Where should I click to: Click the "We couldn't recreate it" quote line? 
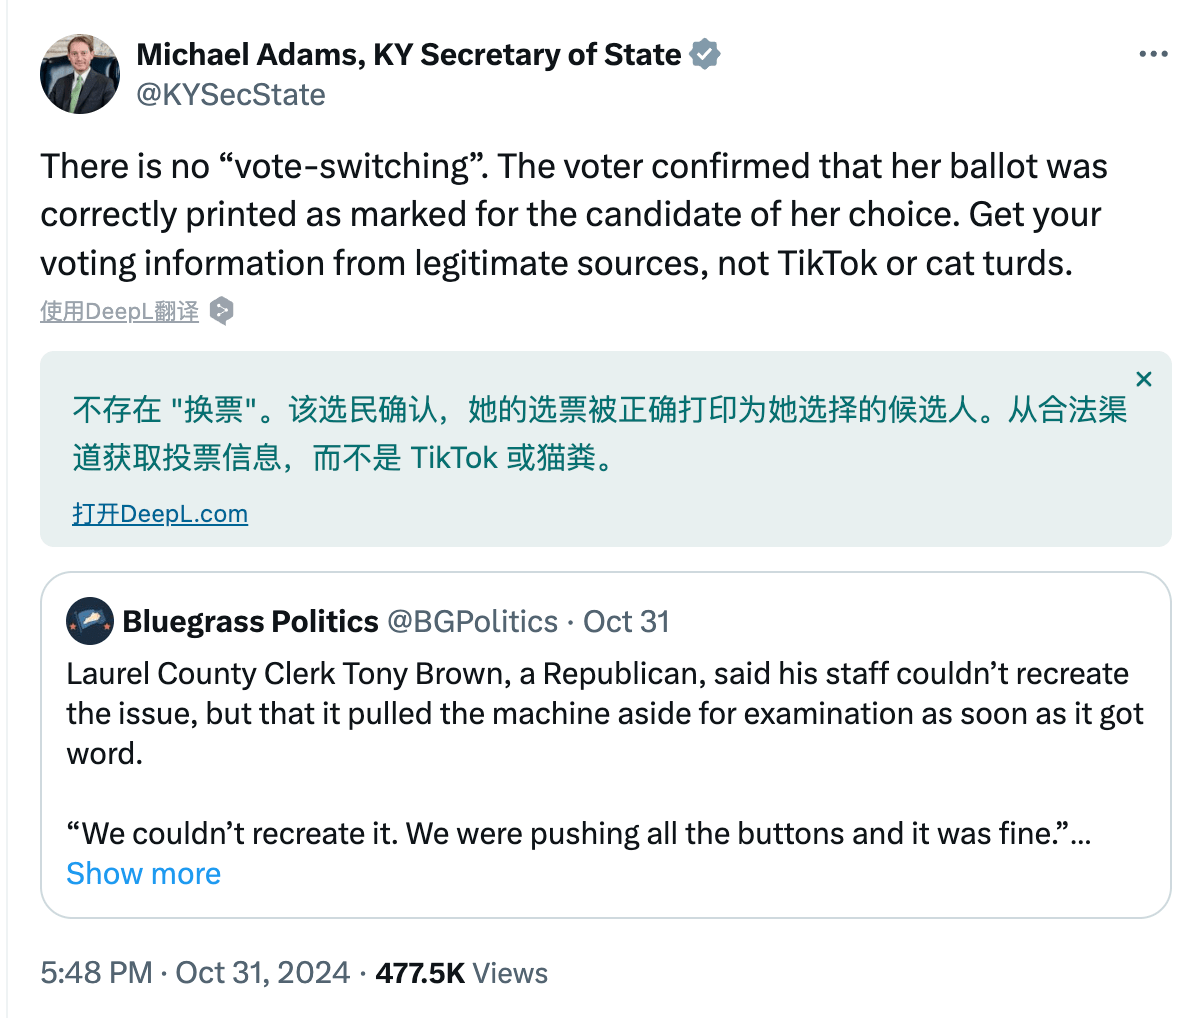570,834
